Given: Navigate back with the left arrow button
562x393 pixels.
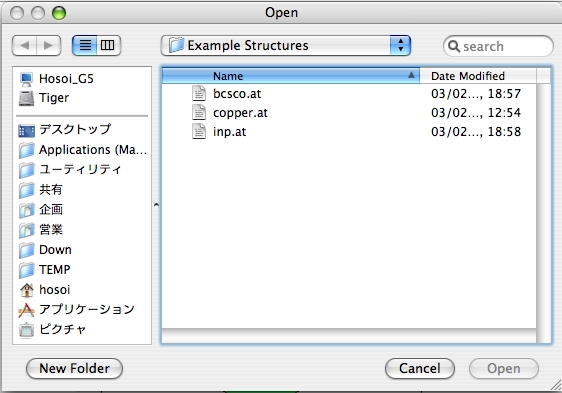Looking at the screenshot, I should [x=24, y=46].
